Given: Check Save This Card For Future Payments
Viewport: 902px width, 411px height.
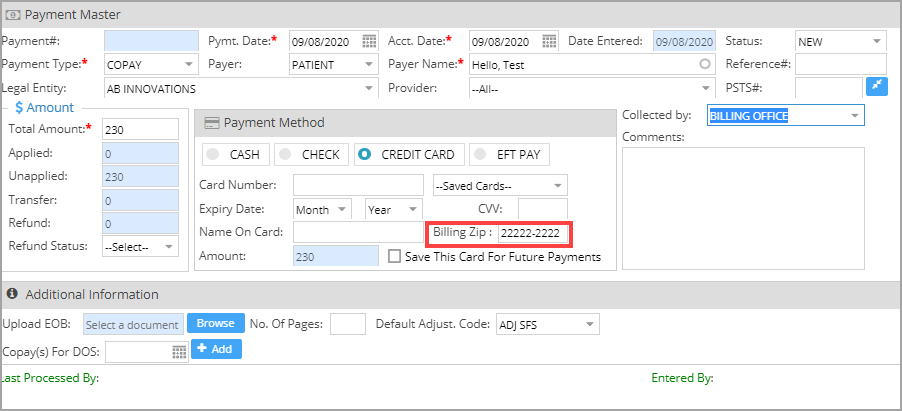Looking at the screenshot, I should (x=394, y=256).
